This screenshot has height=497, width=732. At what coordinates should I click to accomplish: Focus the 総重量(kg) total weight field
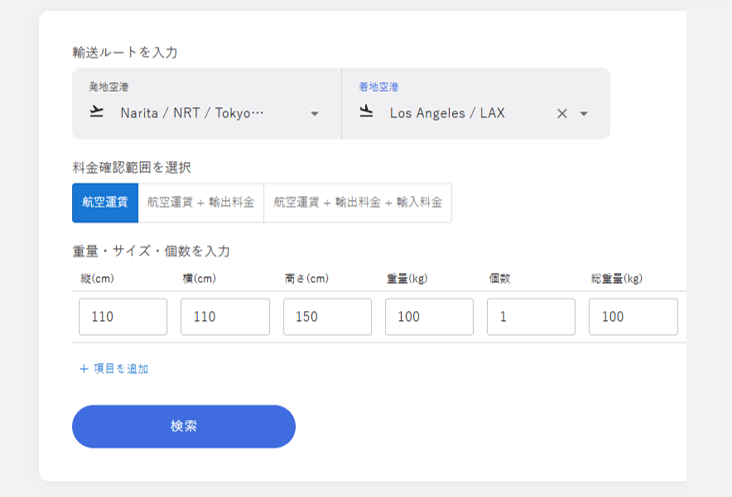coord(633,317)
